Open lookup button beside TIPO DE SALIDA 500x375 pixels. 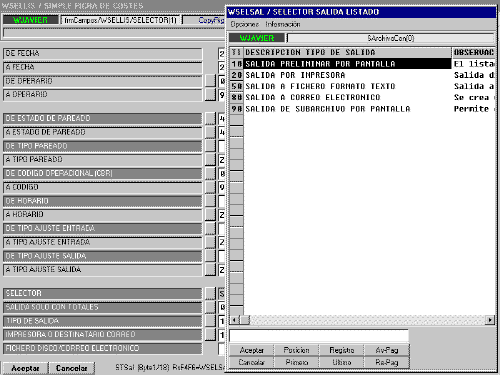click(x=210, y=321)
